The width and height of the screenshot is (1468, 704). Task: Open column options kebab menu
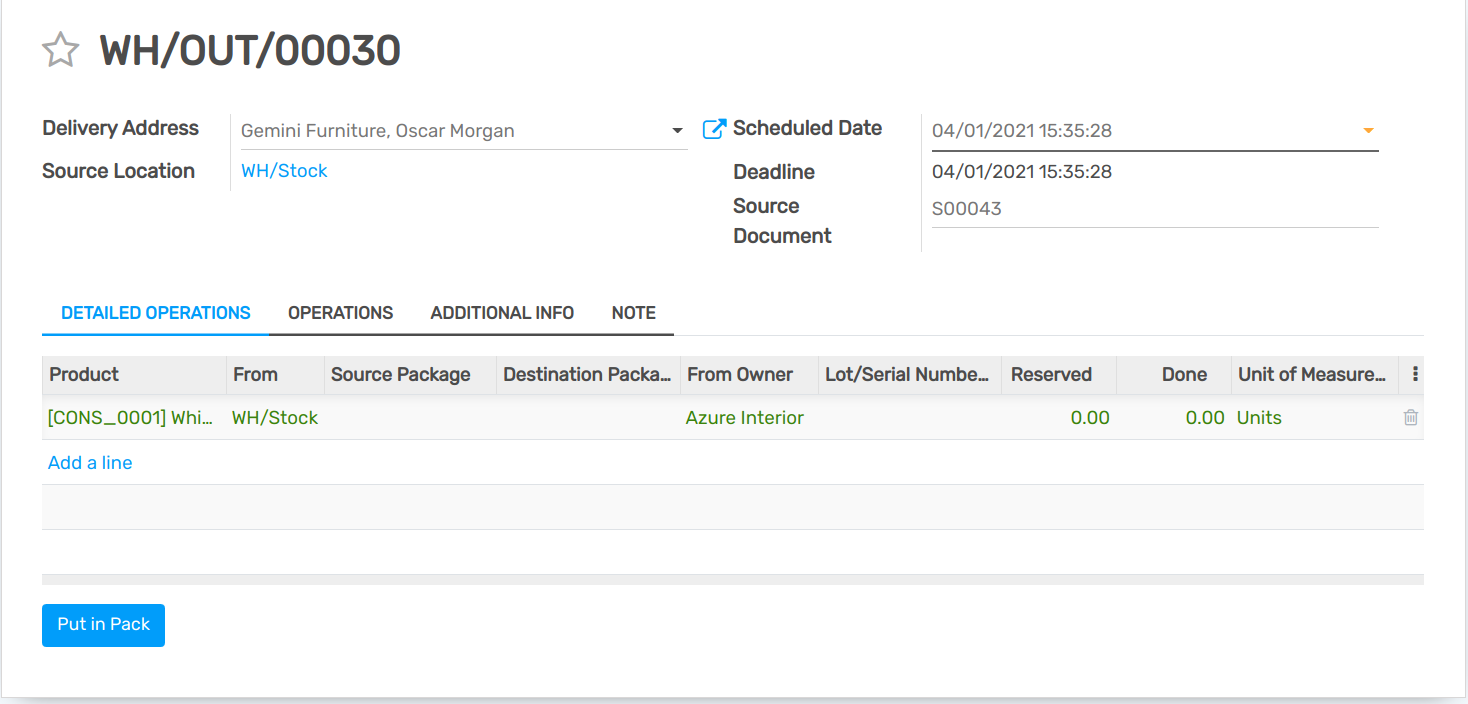point(1415,374)
